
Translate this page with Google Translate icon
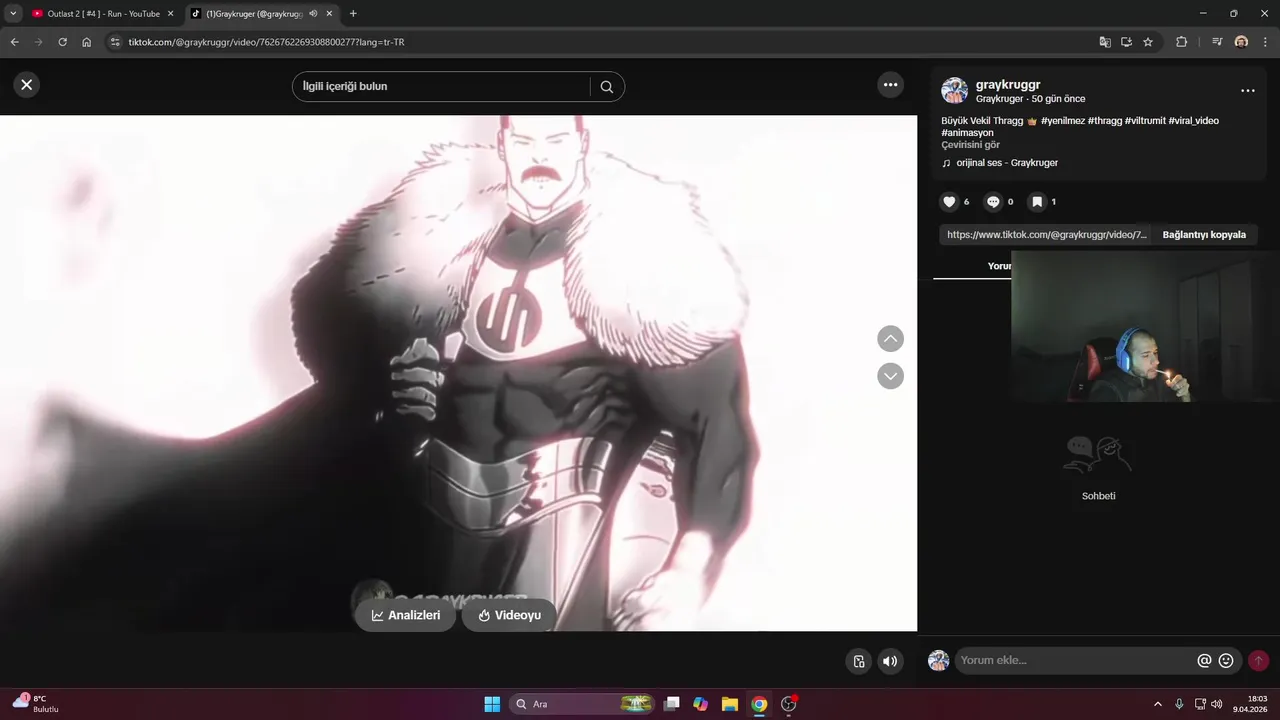tap(1105, 42)
